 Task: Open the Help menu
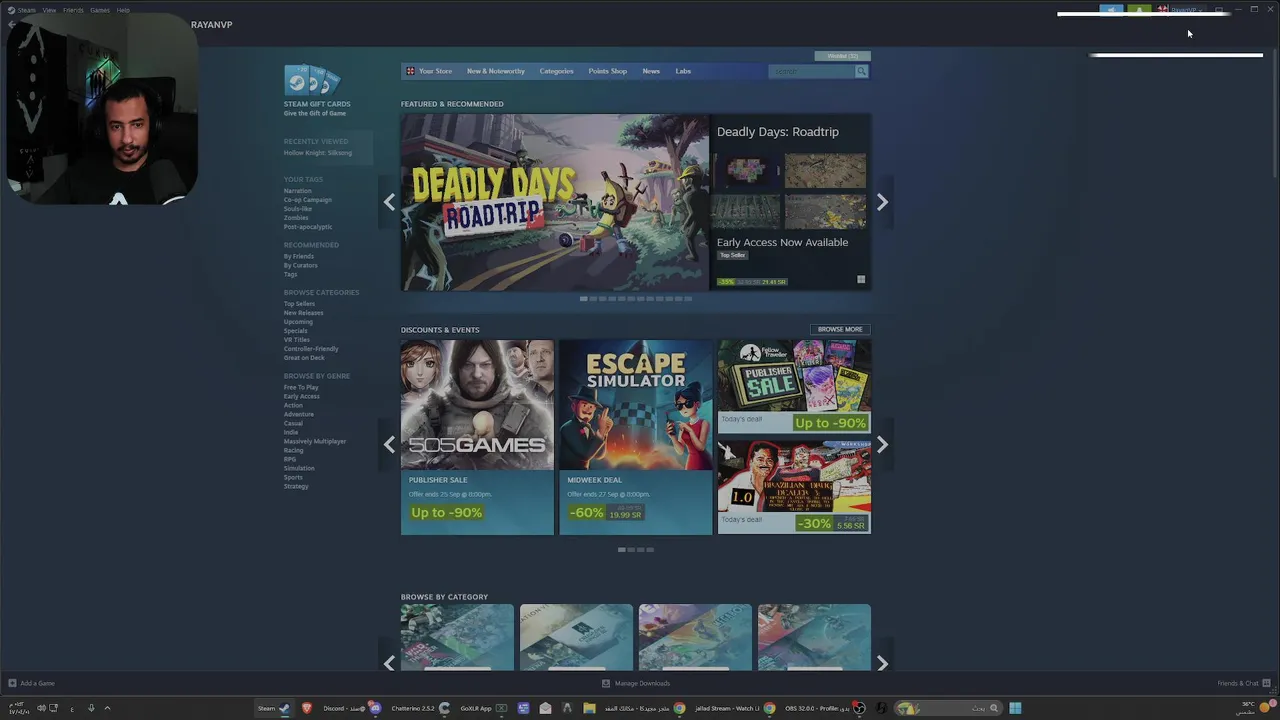[x=123, y=10]
